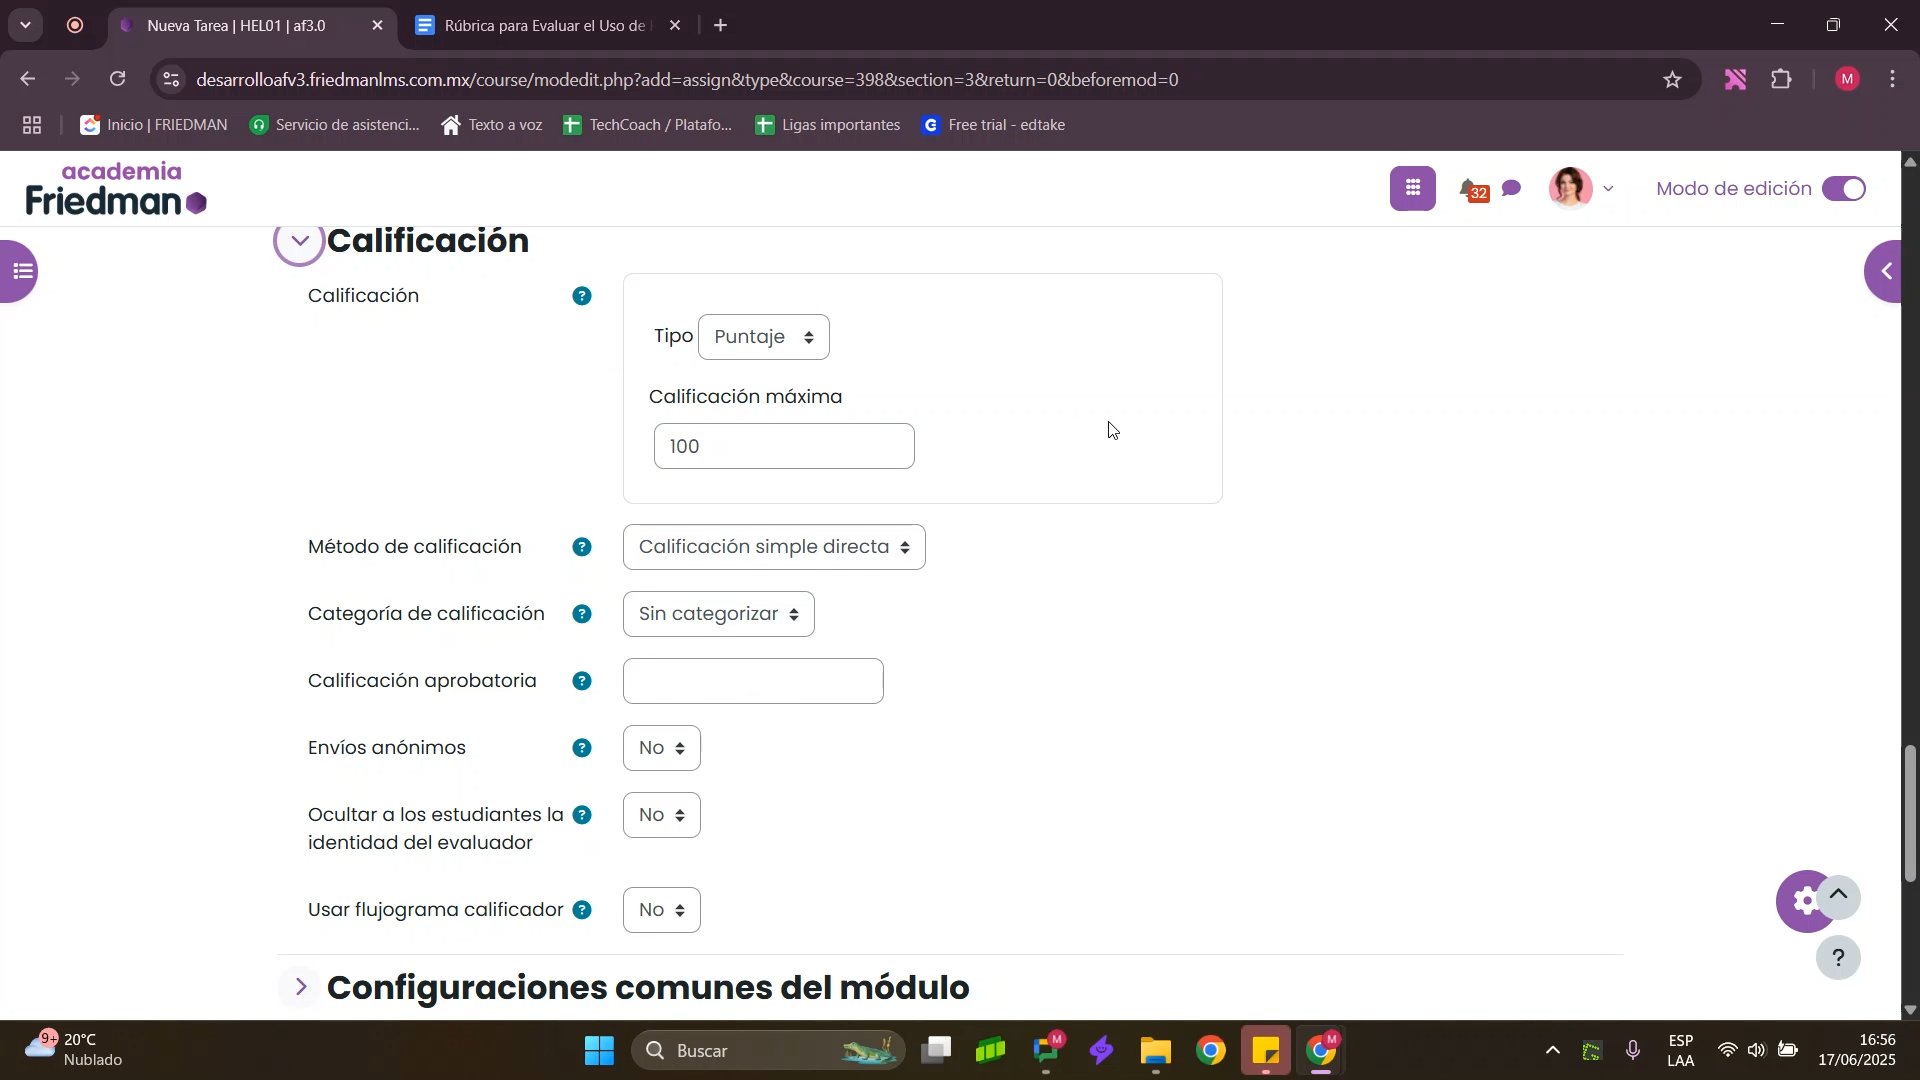Click help icon beside Envíos anónimos

tap(582, 749)
